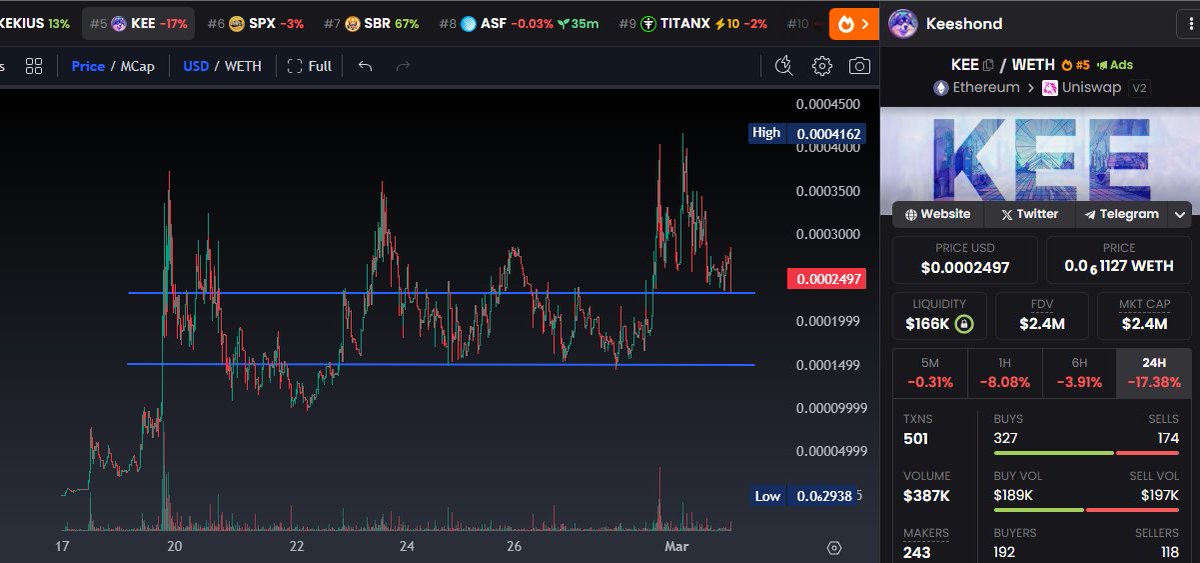Screen dimensions: 1200x563
Task: Click the SELLS 174 value
Action: (1167, 438)
